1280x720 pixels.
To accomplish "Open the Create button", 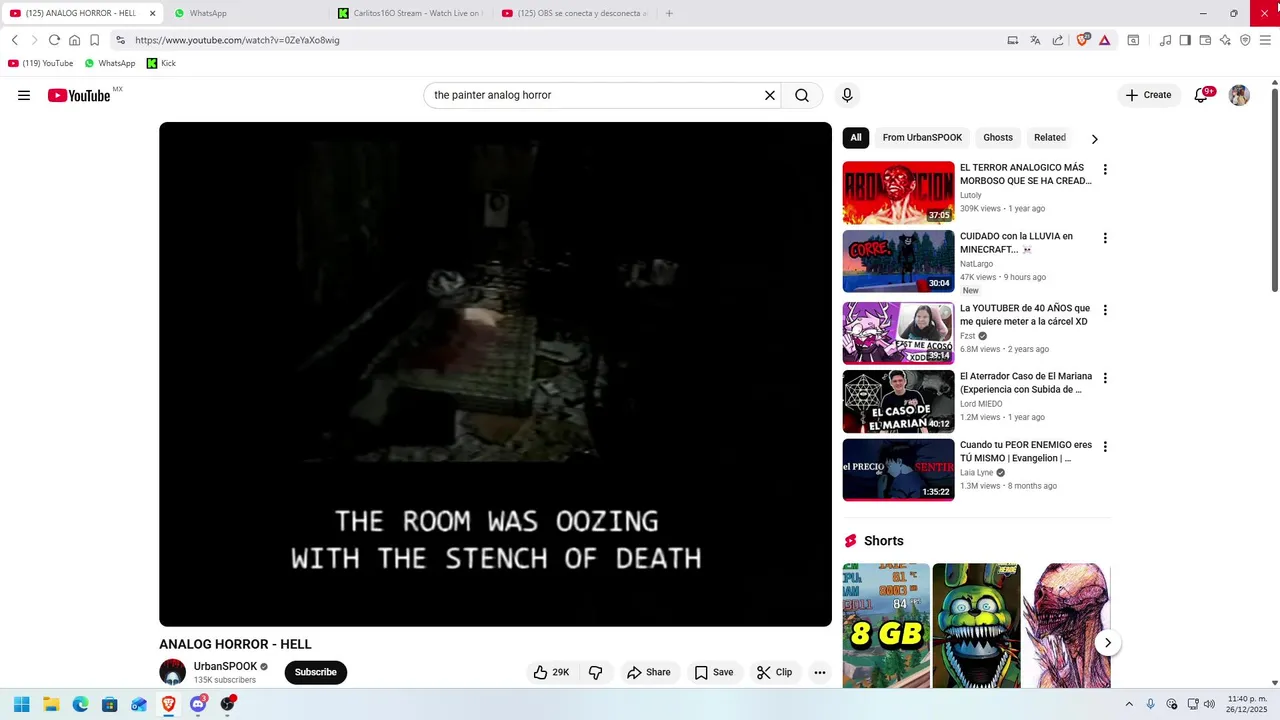I will coord(1148,95).
